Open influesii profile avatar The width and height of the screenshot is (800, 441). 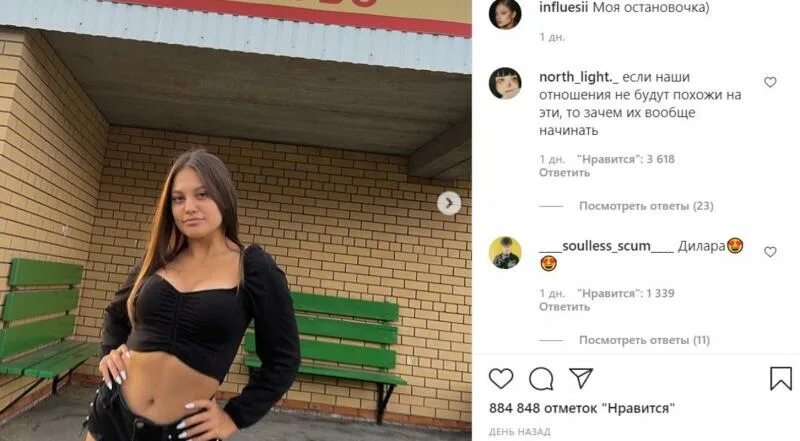pyautogui.click(x=505, y=13)
